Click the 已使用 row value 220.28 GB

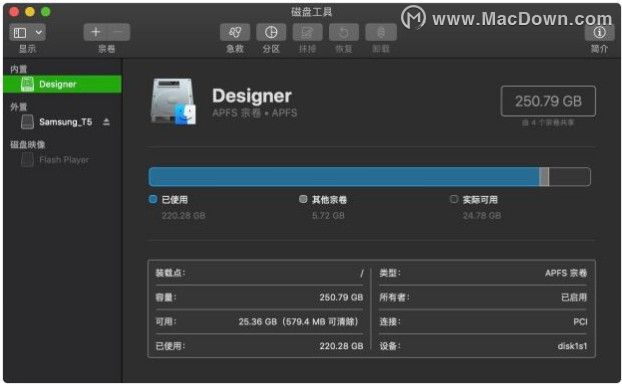point(341,346)
